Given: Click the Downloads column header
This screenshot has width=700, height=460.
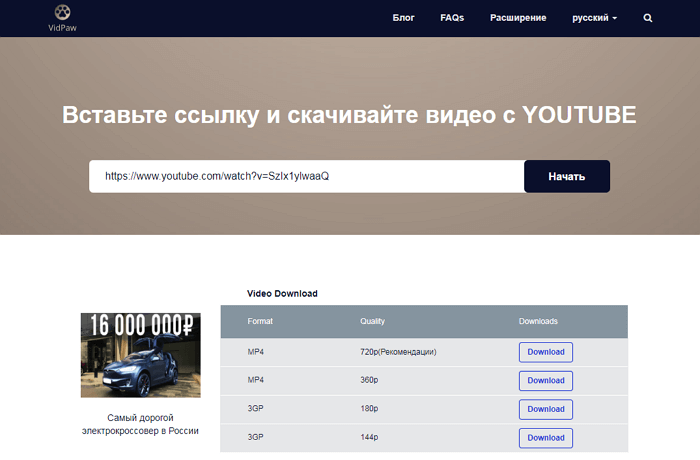Looking at the screenshot, I should pos(538,321).
